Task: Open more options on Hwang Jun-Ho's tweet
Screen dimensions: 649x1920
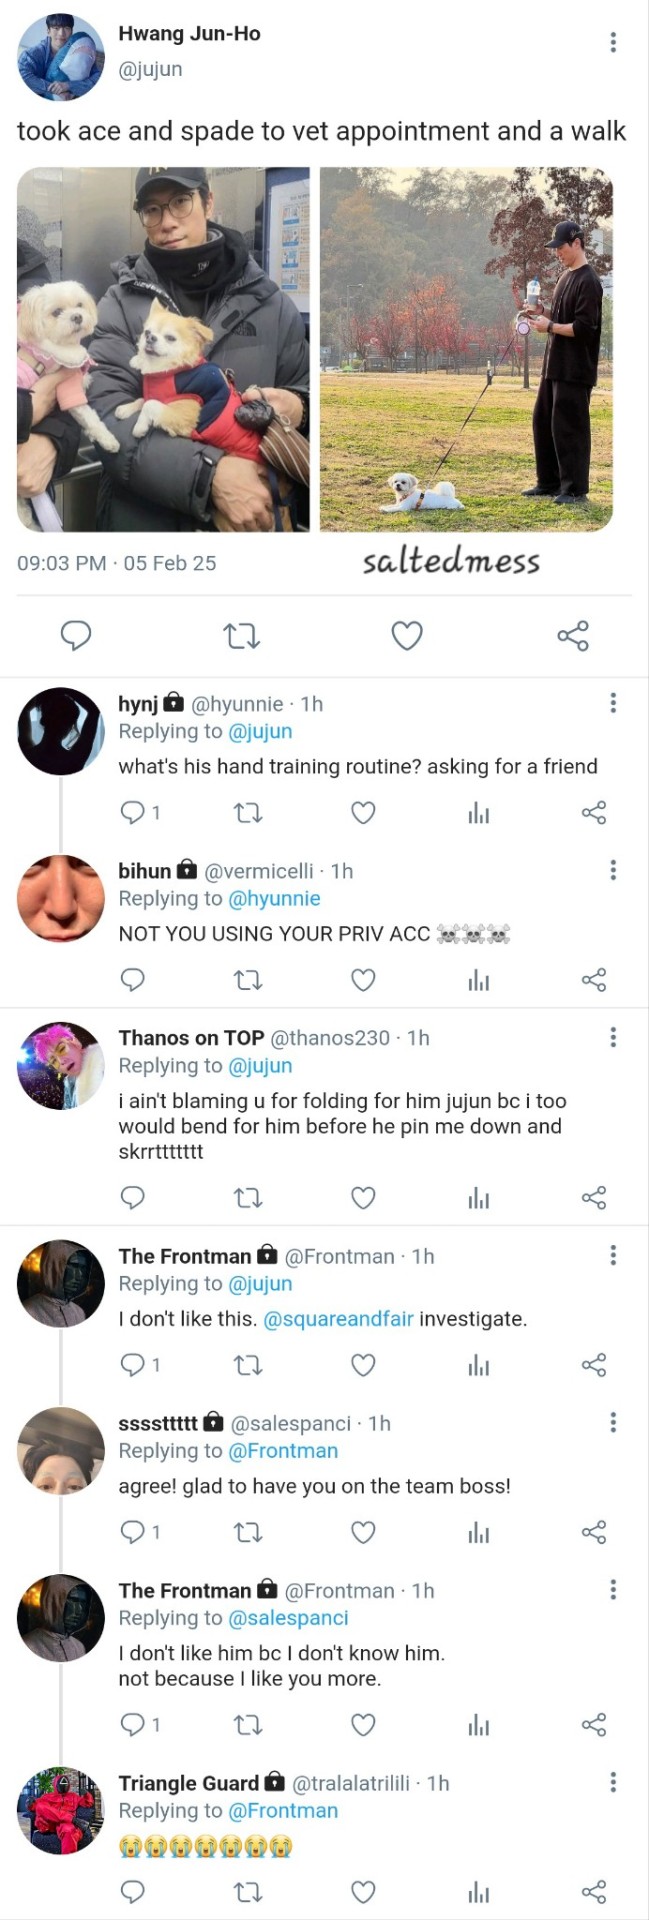Action: 613,42
